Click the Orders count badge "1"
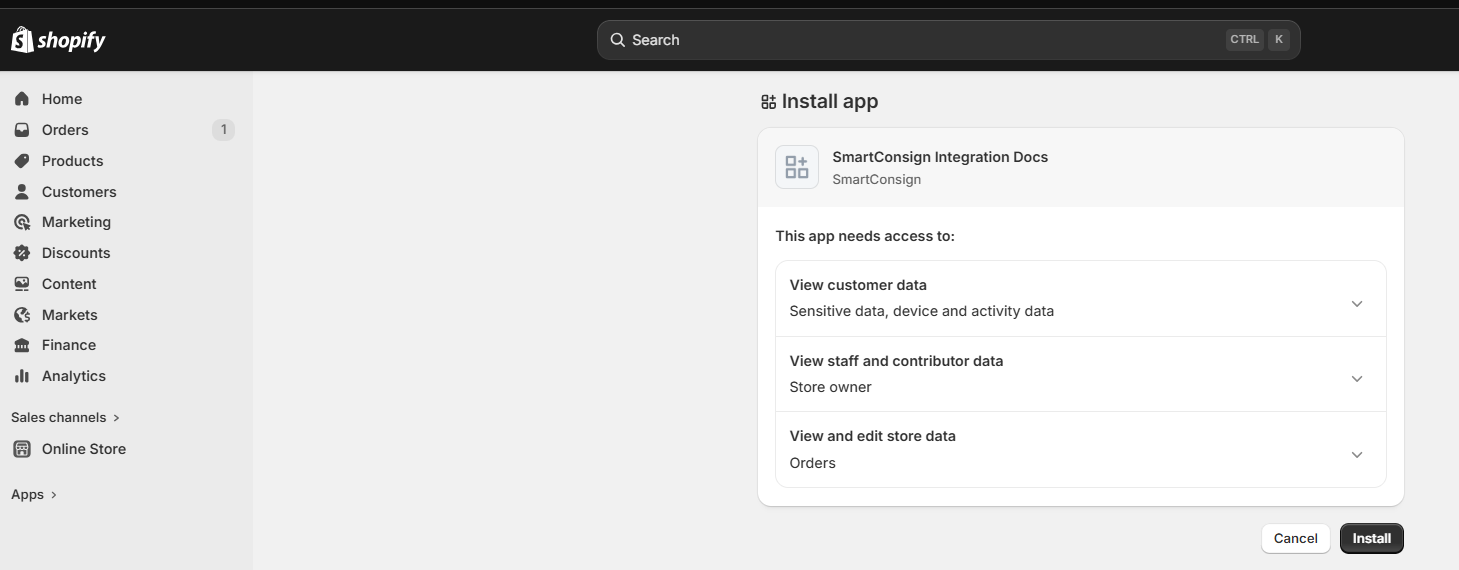This screenshot has height=570, width=1459. (x=223, y=130)
